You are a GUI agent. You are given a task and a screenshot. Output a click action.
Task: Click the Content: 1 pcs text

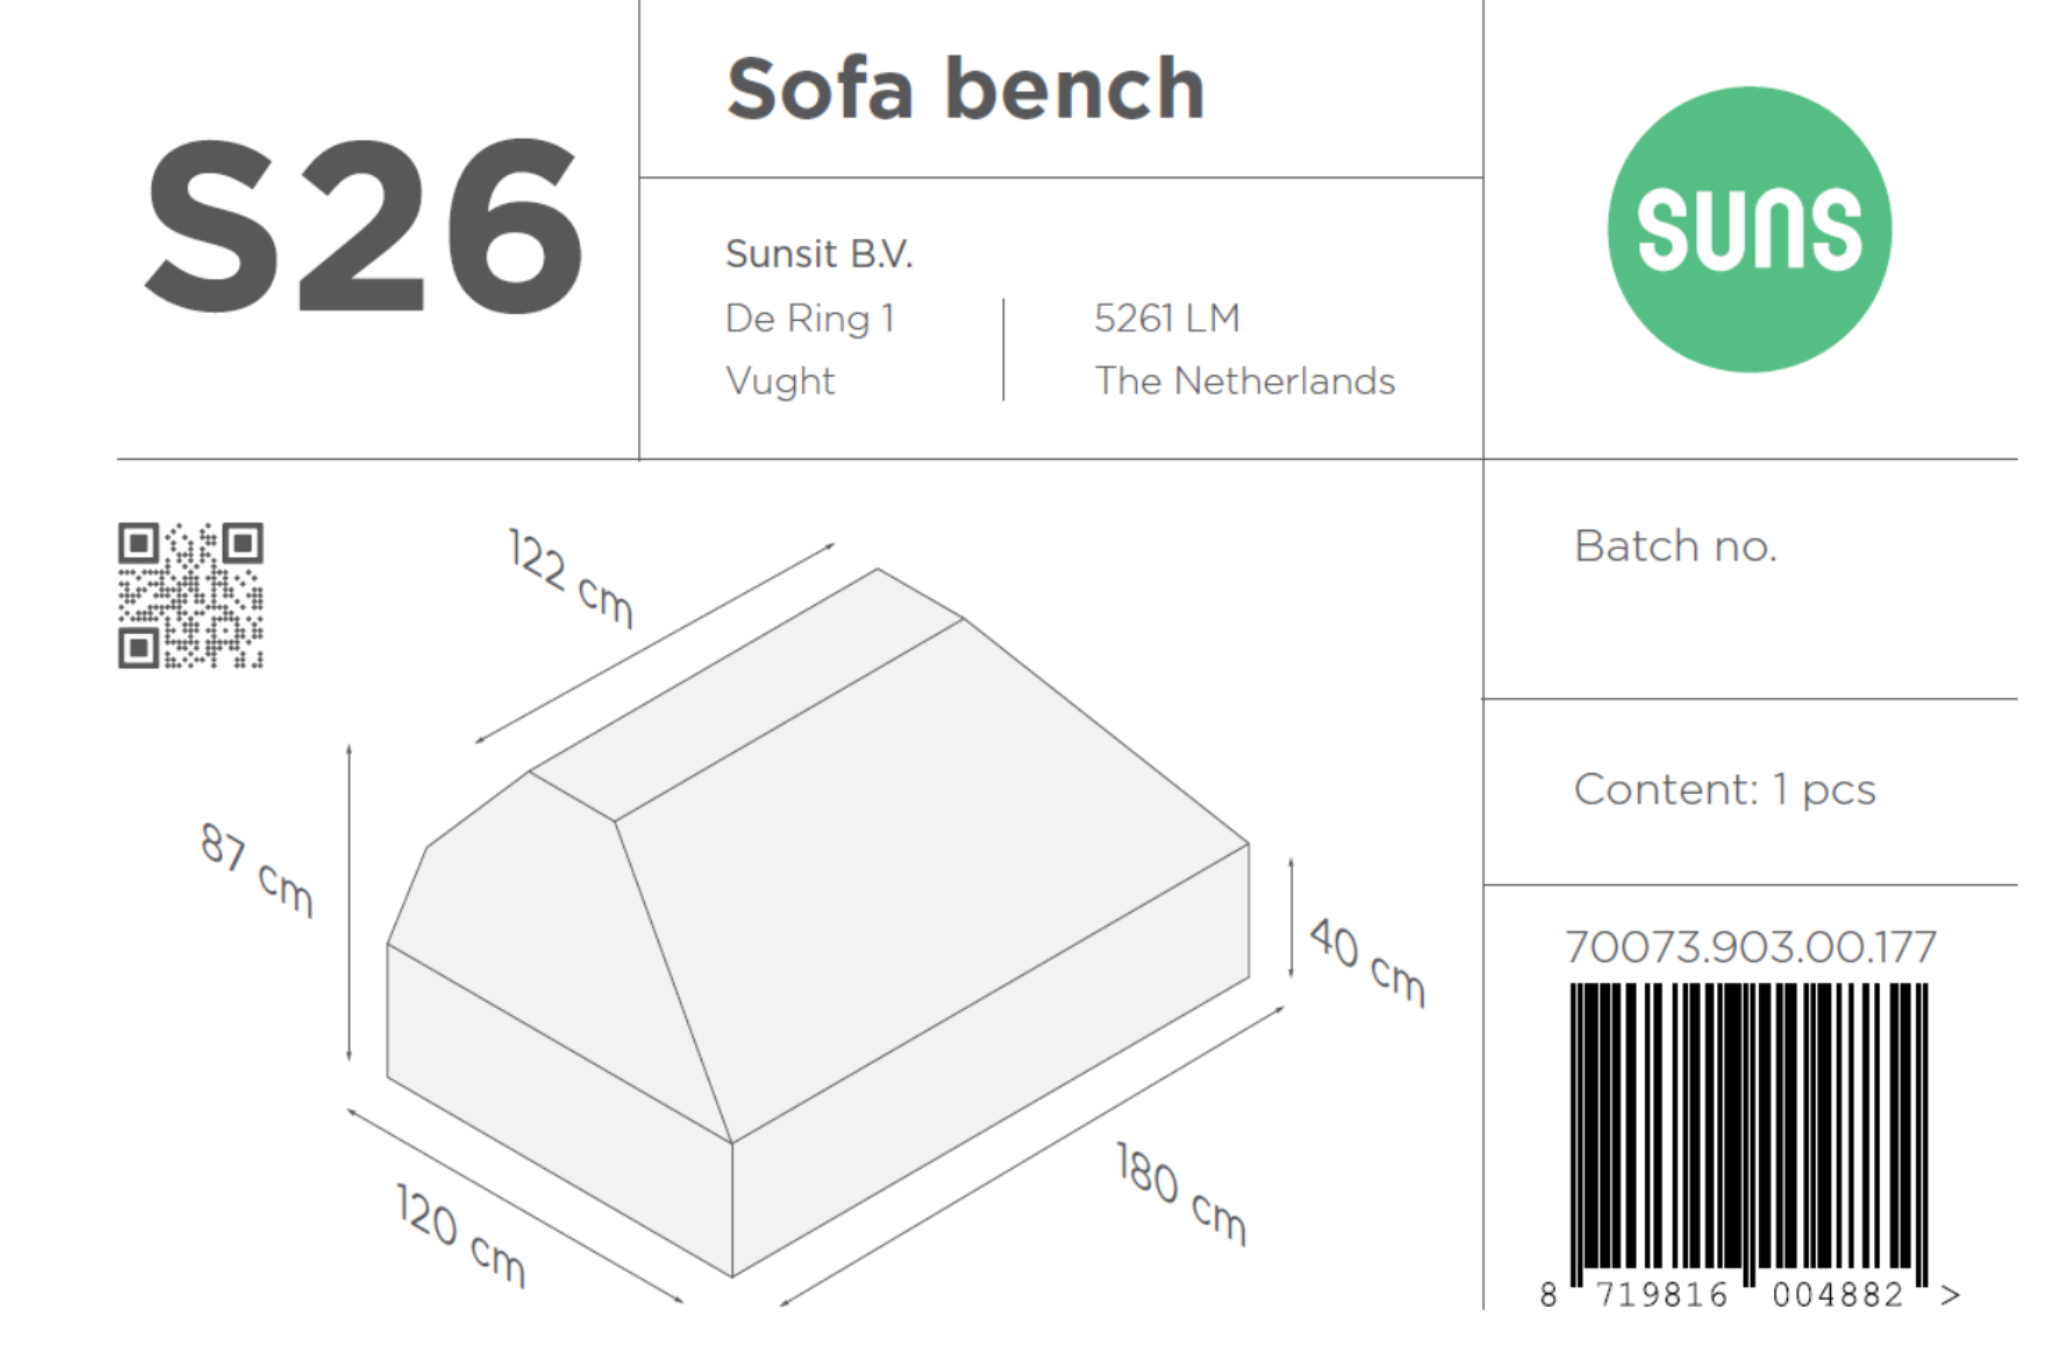(1724, 790)
